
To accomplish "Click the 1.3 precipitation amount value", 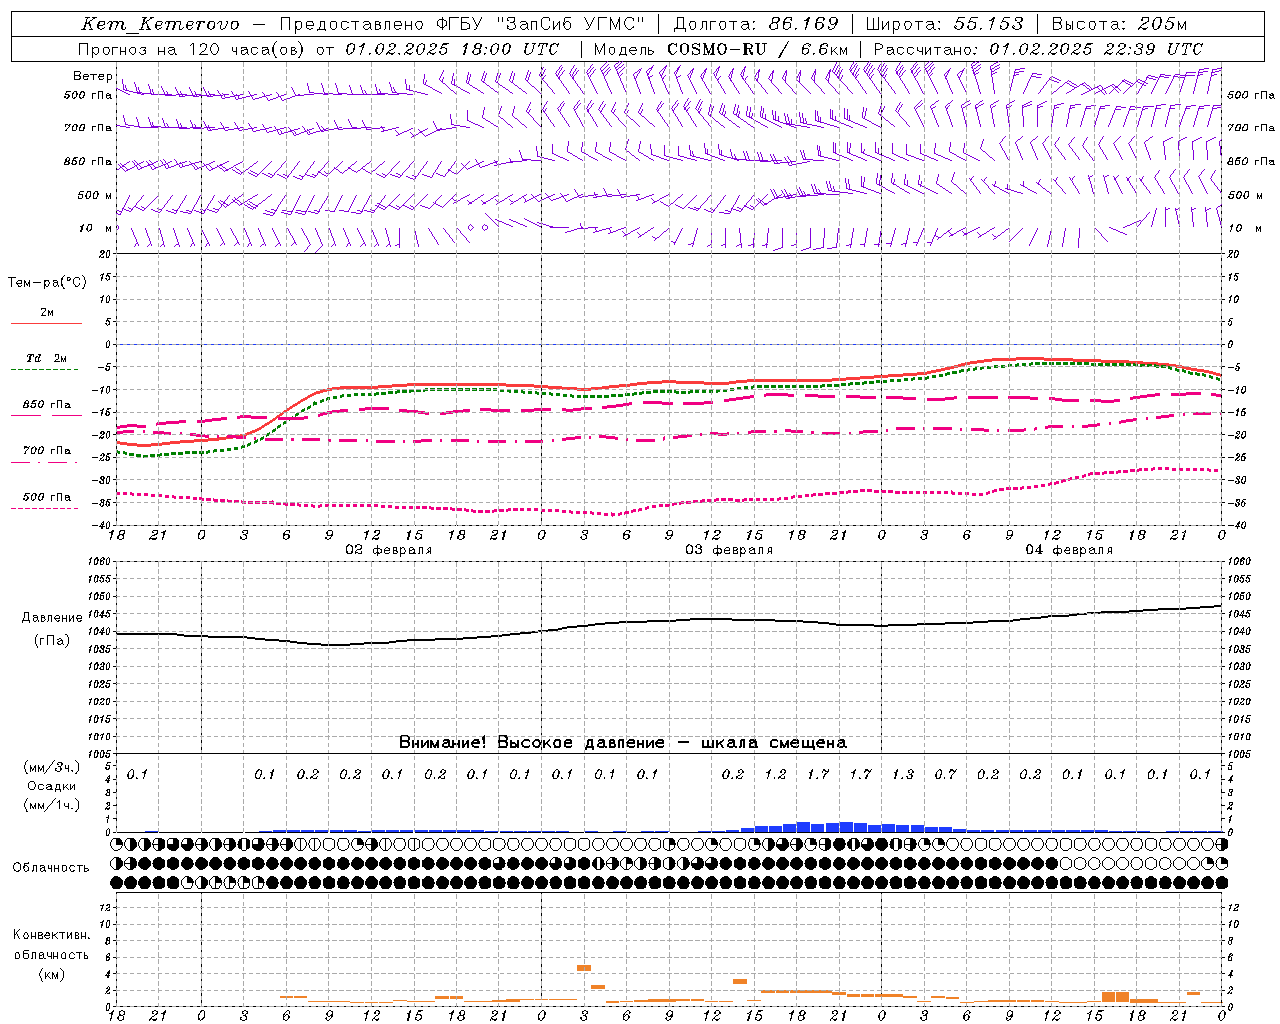I will click(903, 774).
